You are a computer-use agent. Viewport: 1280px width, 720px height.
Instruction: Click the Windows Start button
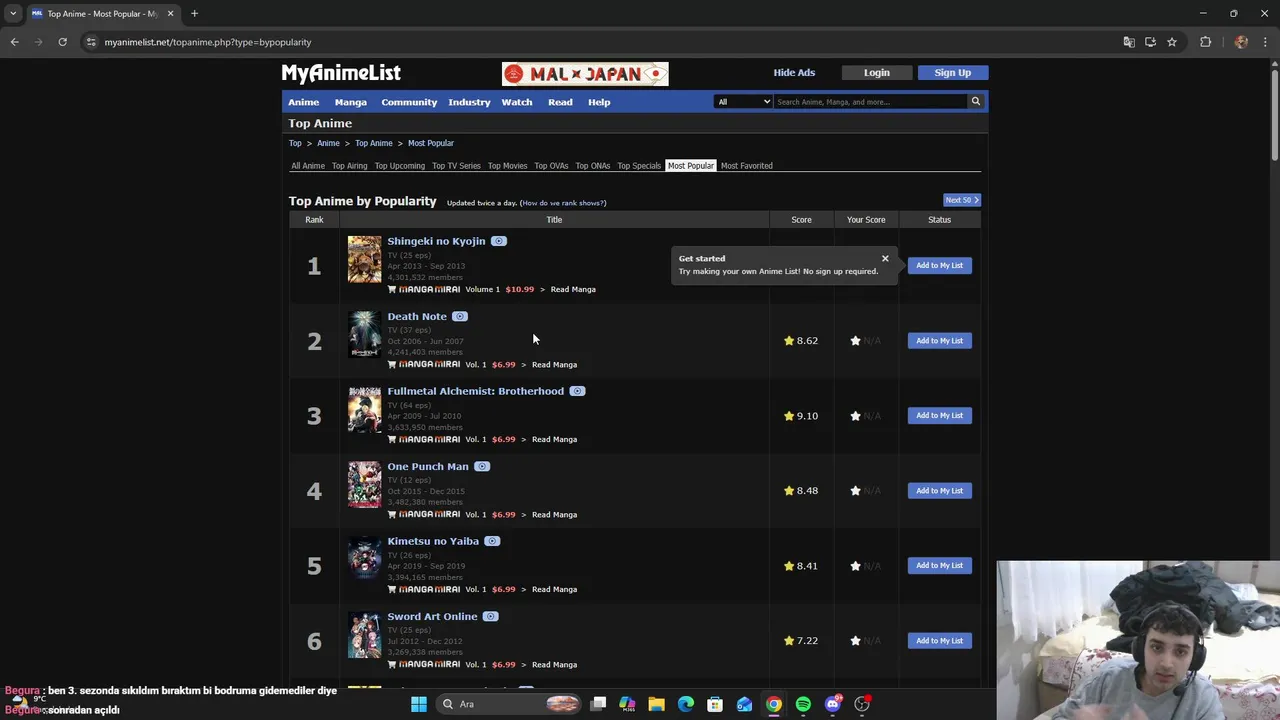(x=419, y=704)
